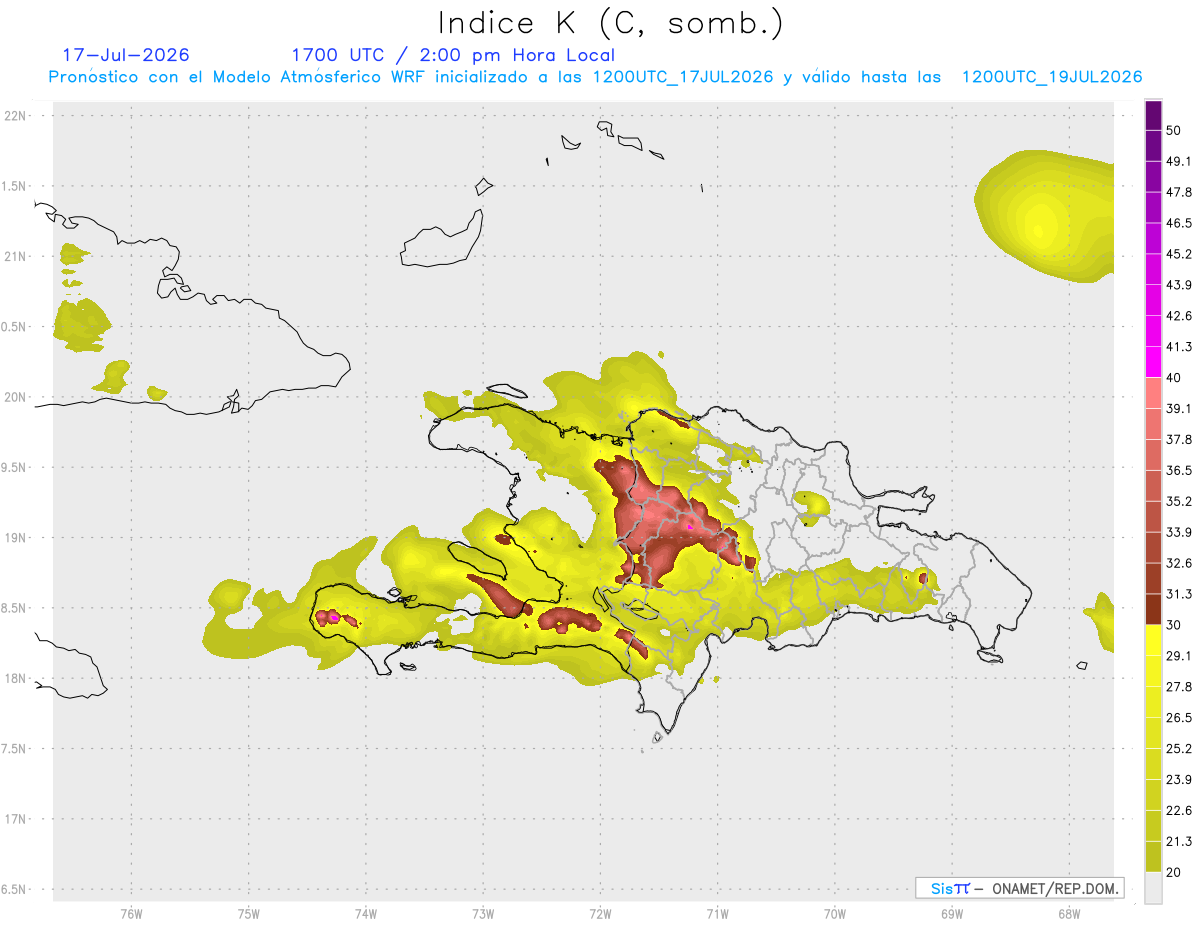Click the '49.1' color bar value

click(x=1179, y=161)
